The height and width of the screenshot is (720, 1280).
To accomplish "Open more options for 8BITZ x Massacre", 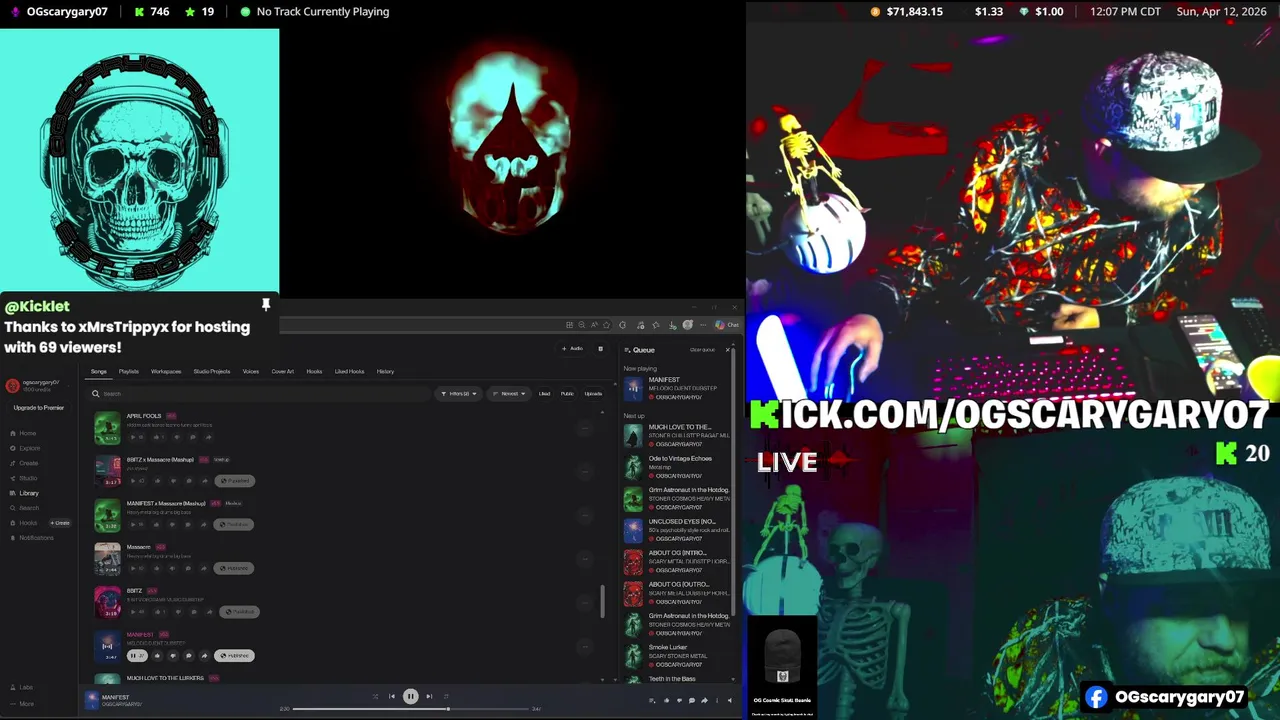I will pos(585,472).
